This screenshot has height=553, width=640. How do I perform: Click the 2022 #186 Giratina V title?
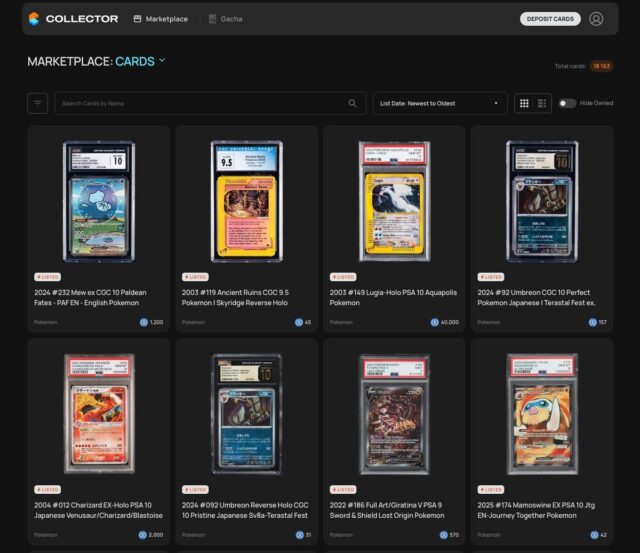tap(387, 510)
